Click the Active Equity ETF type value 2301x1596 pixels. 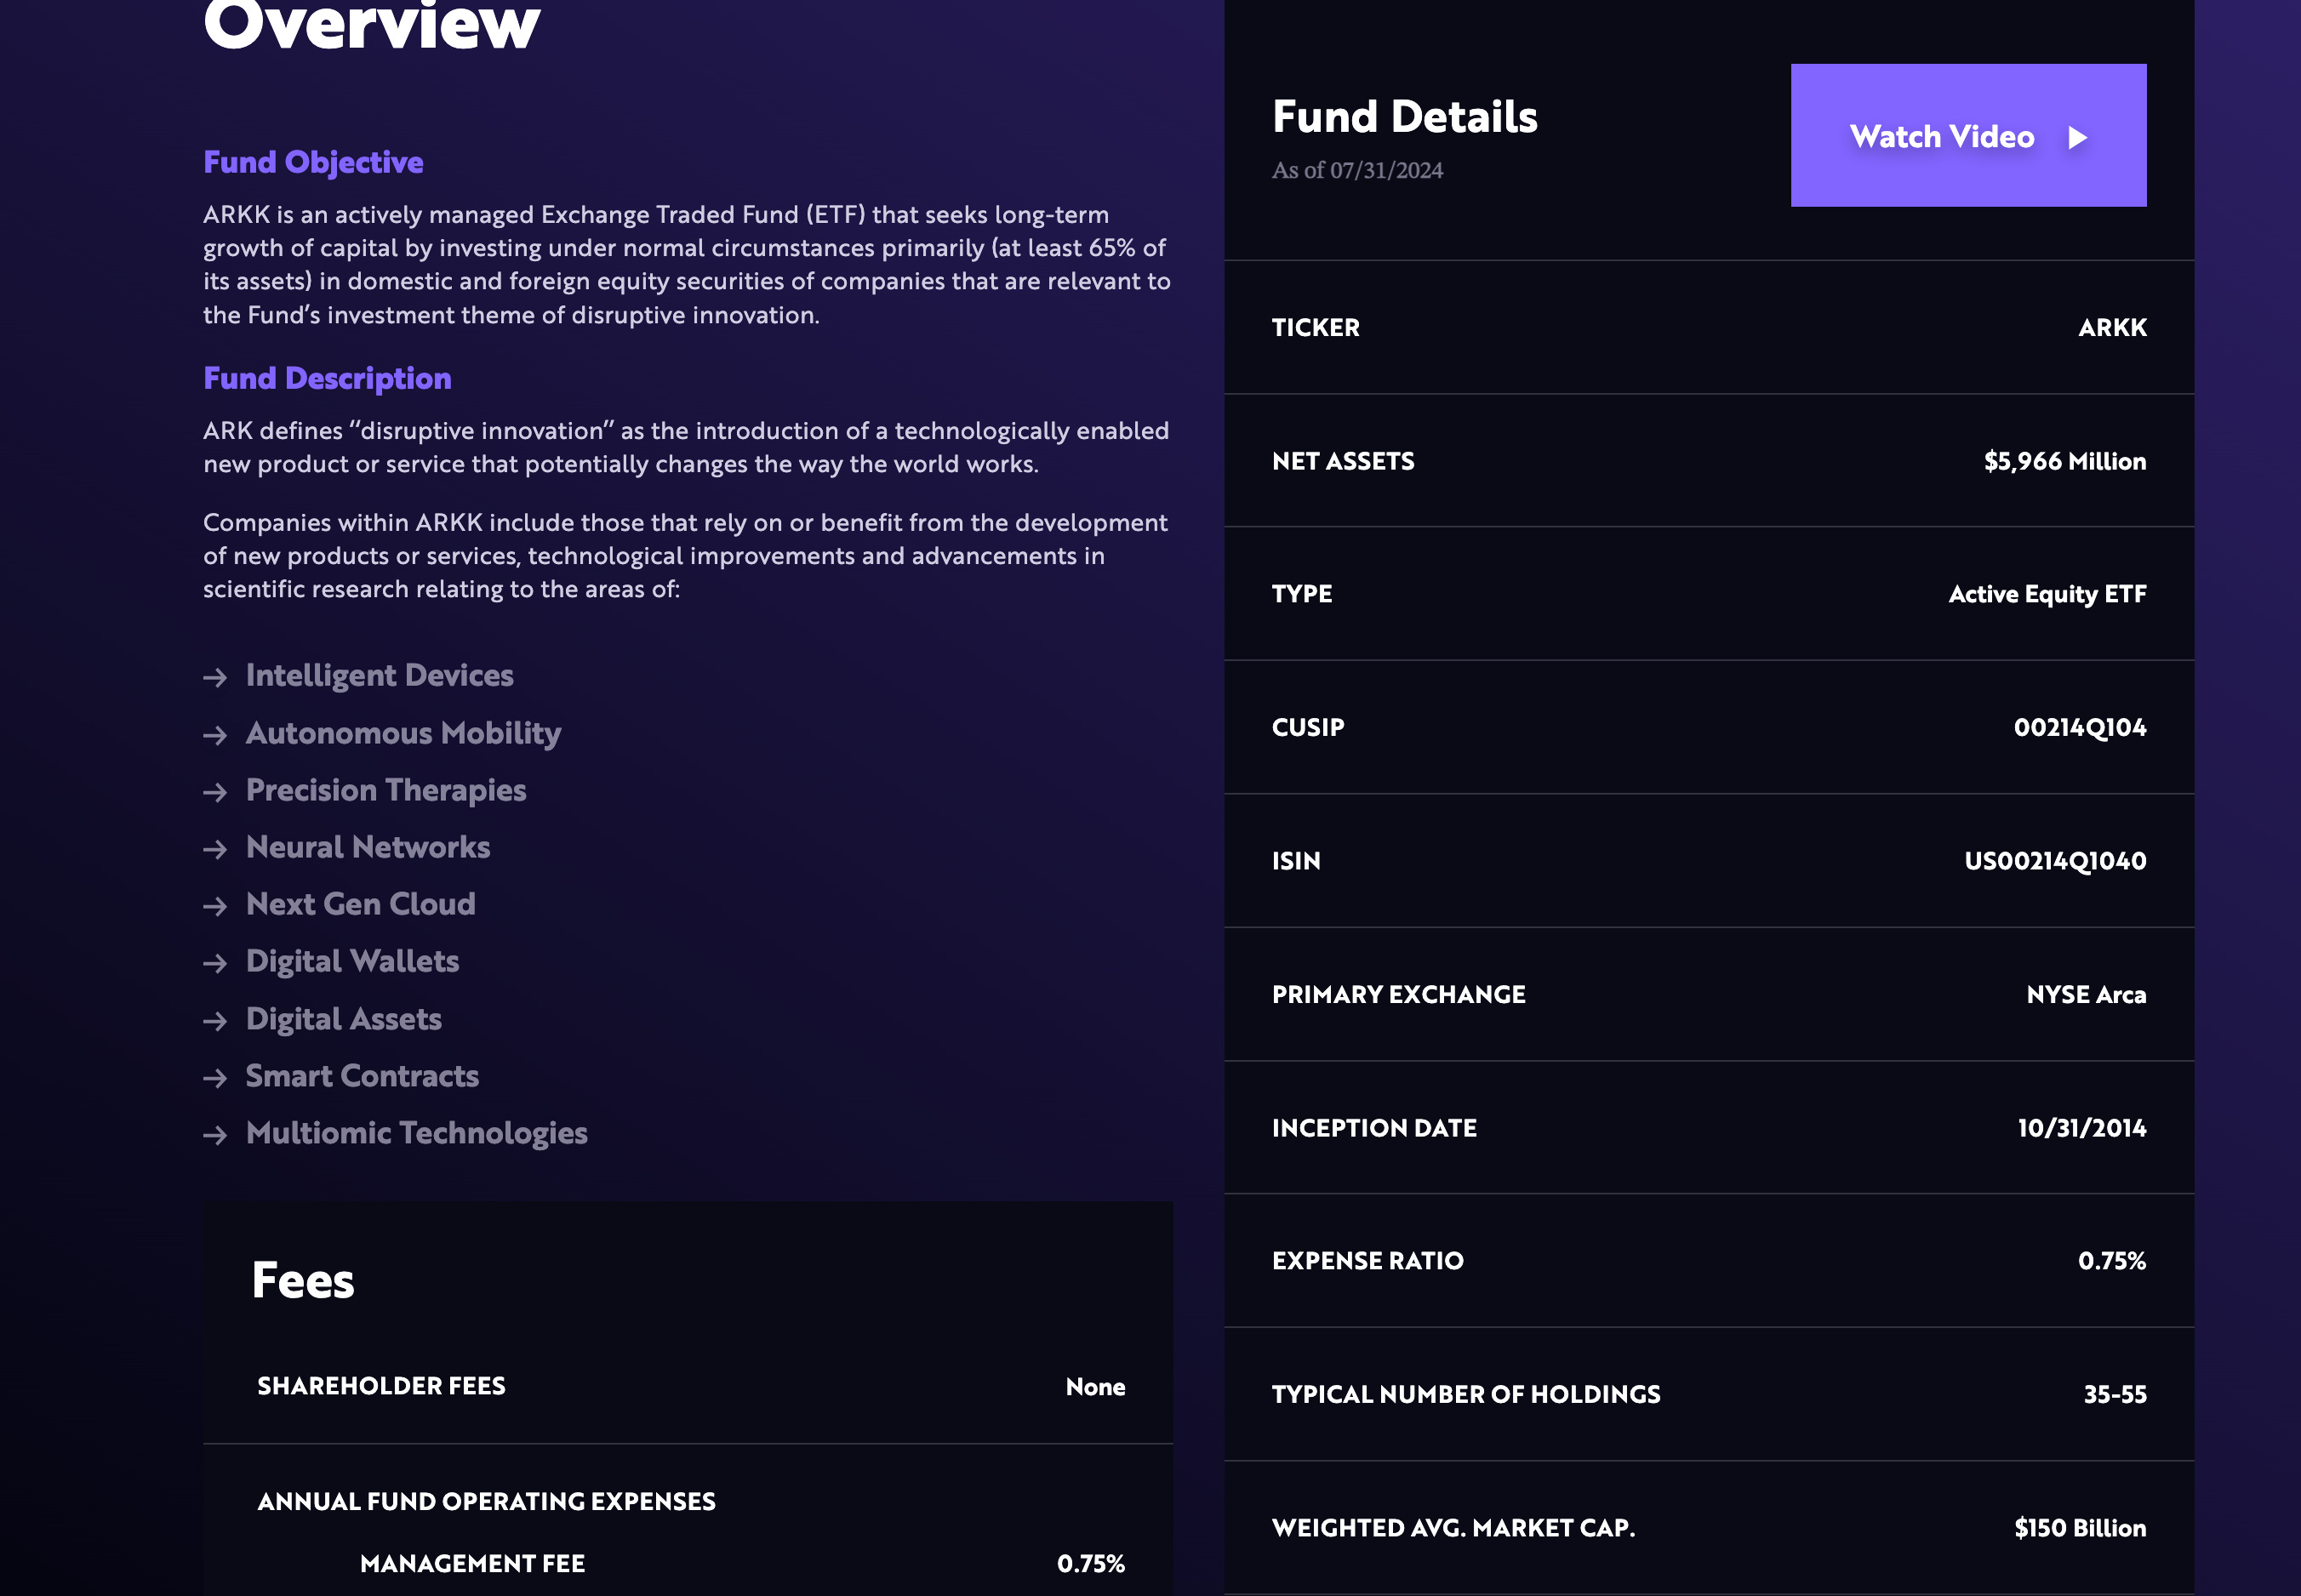[x=2047, y=594]
